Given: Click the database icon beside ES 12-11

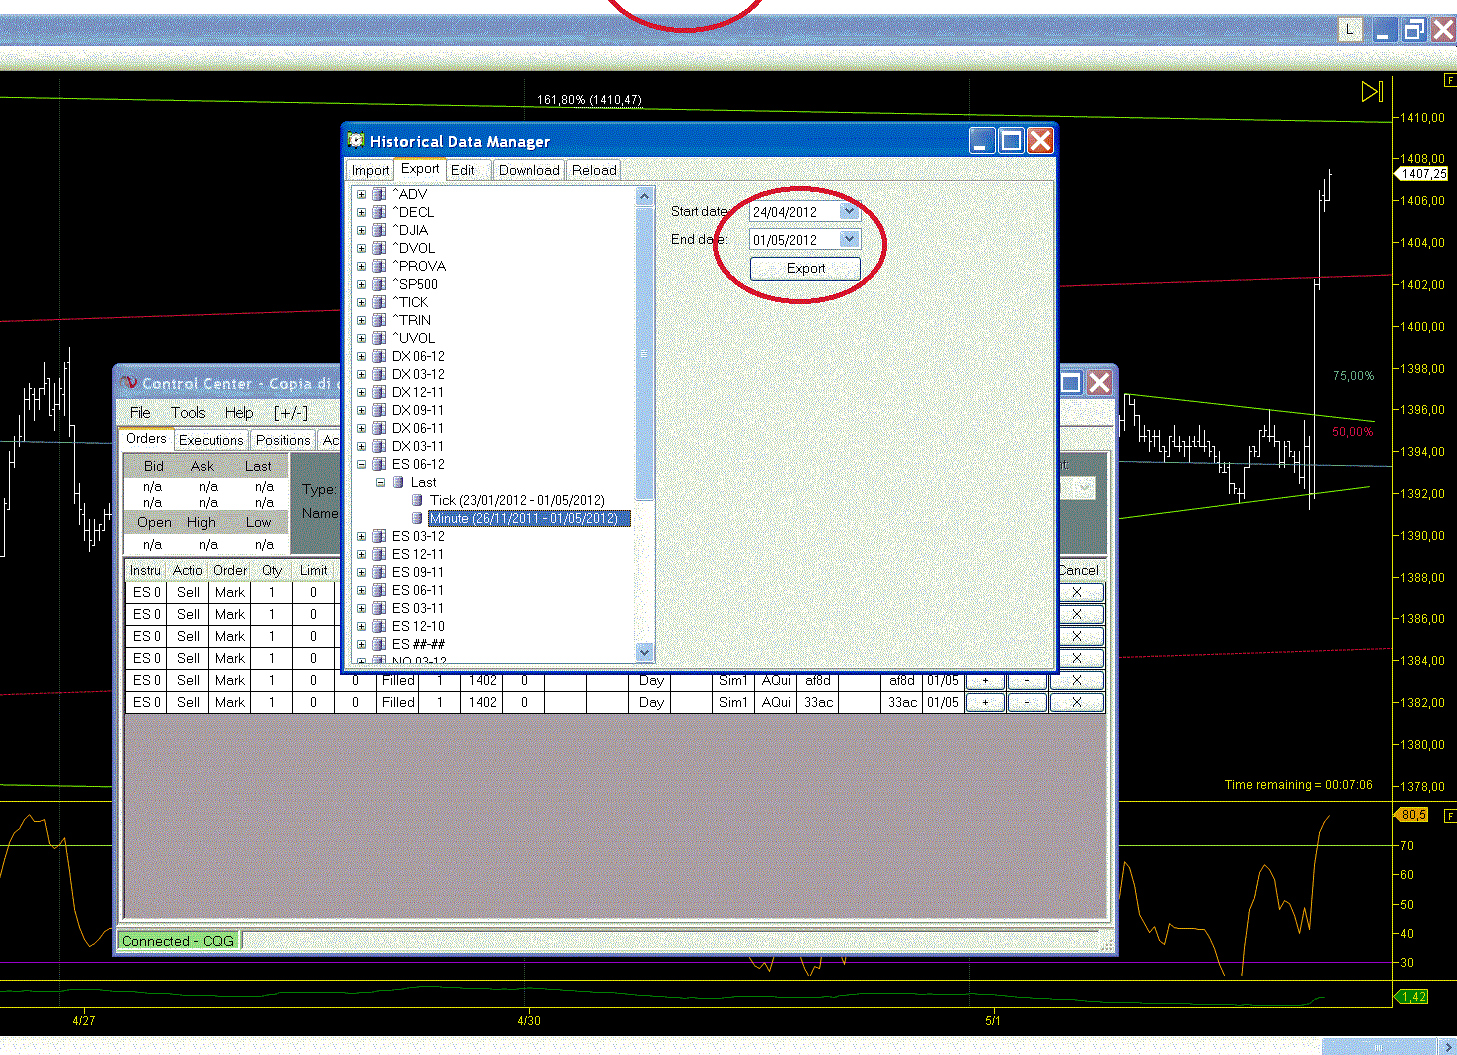Looking at the screenshot, I should [x=379, y=554].
